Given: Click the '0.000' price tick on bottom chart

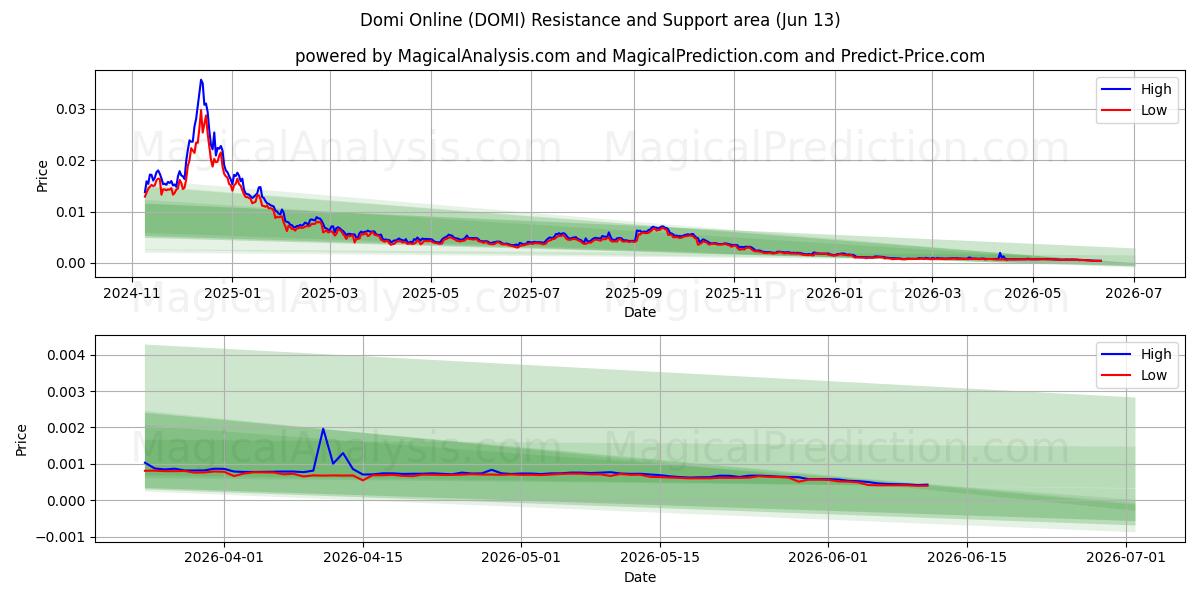Looking at the screenshot, I should point(68,501).
